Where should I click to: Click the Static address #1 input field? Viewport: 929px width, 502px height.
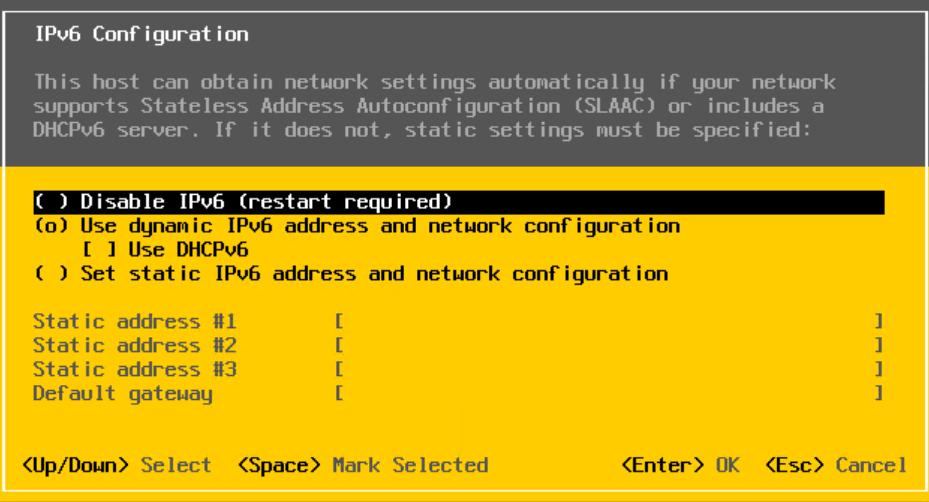pos(608,322)
